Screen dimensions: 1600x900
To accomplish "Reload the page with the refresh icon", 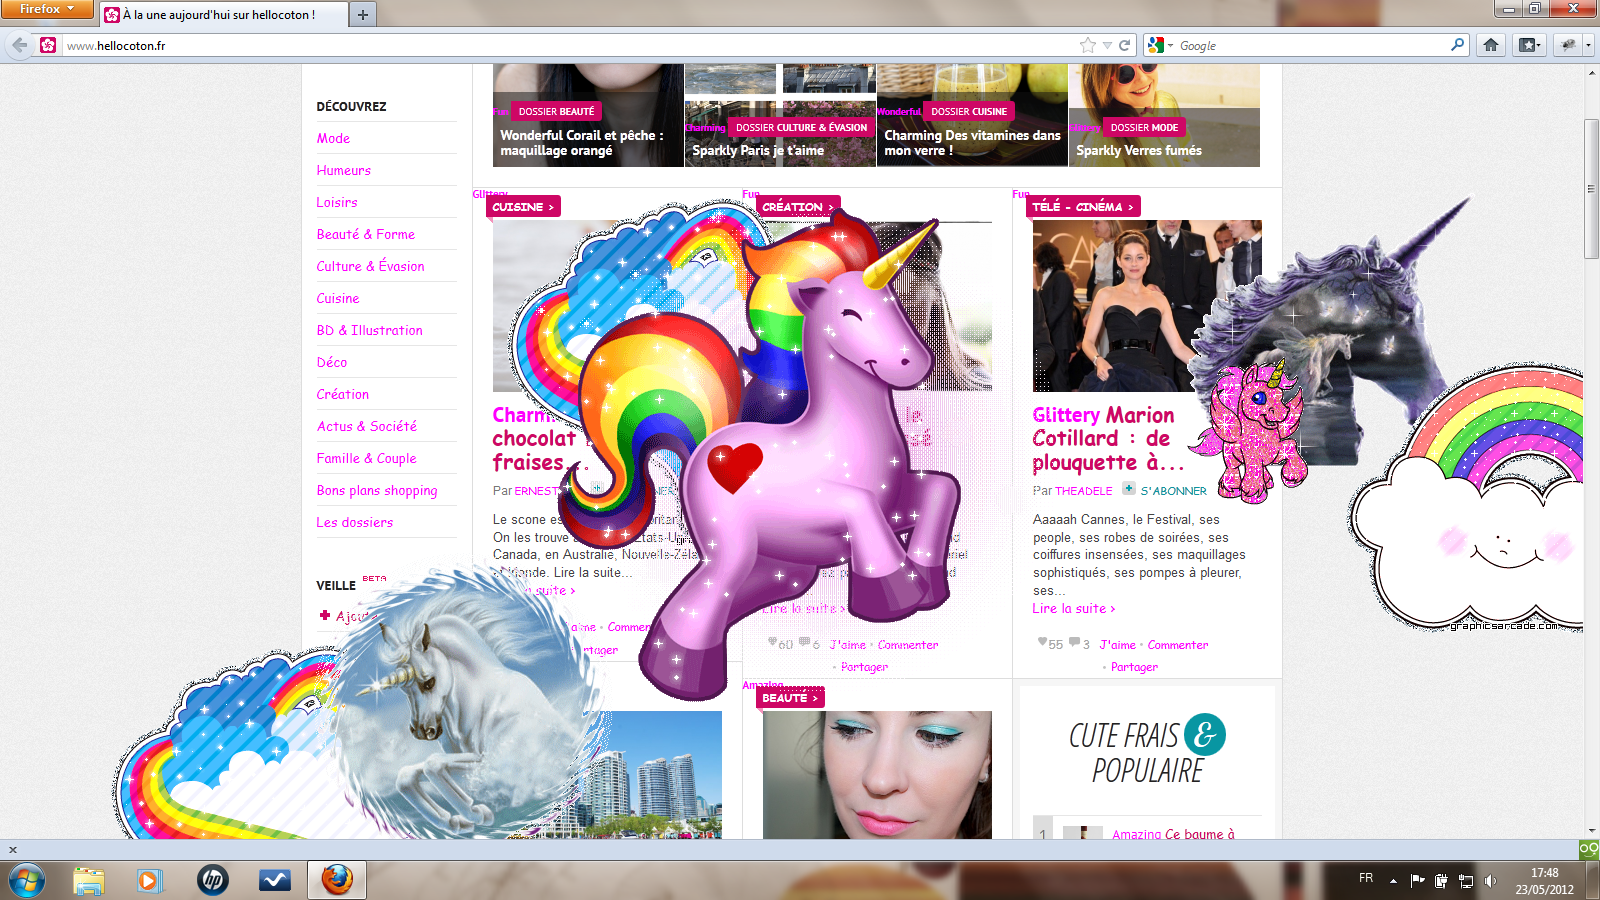I will [x=1124, y=45].
